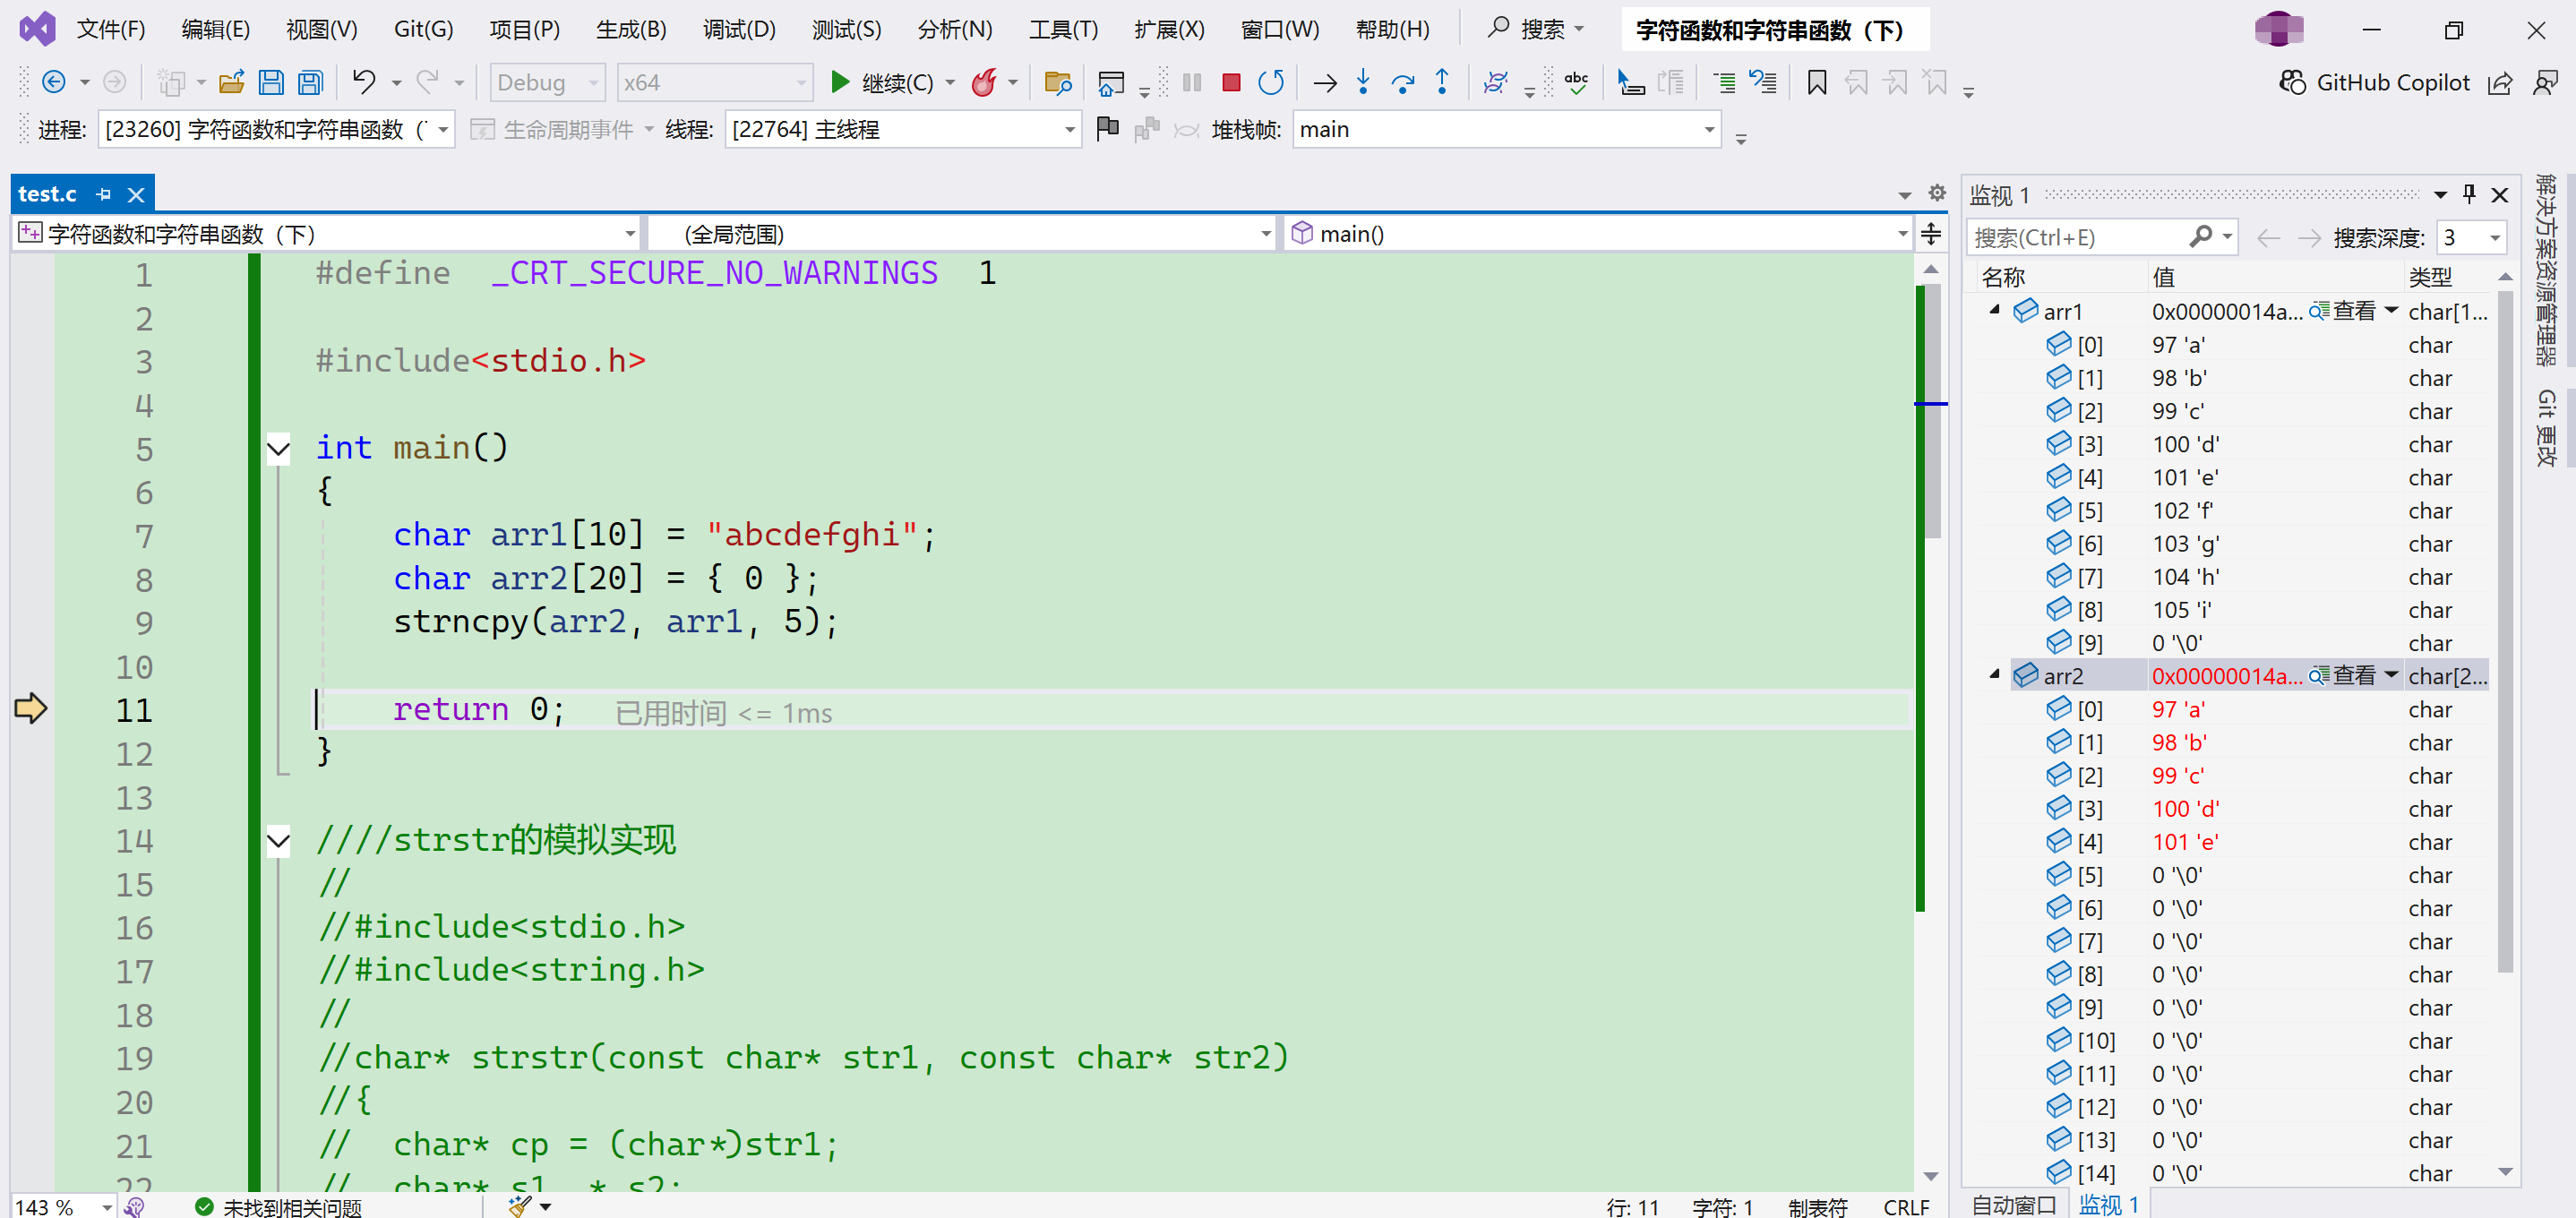
Task: Click the sync with Solution Explorer folder icon
Action: coord(1058,82)
